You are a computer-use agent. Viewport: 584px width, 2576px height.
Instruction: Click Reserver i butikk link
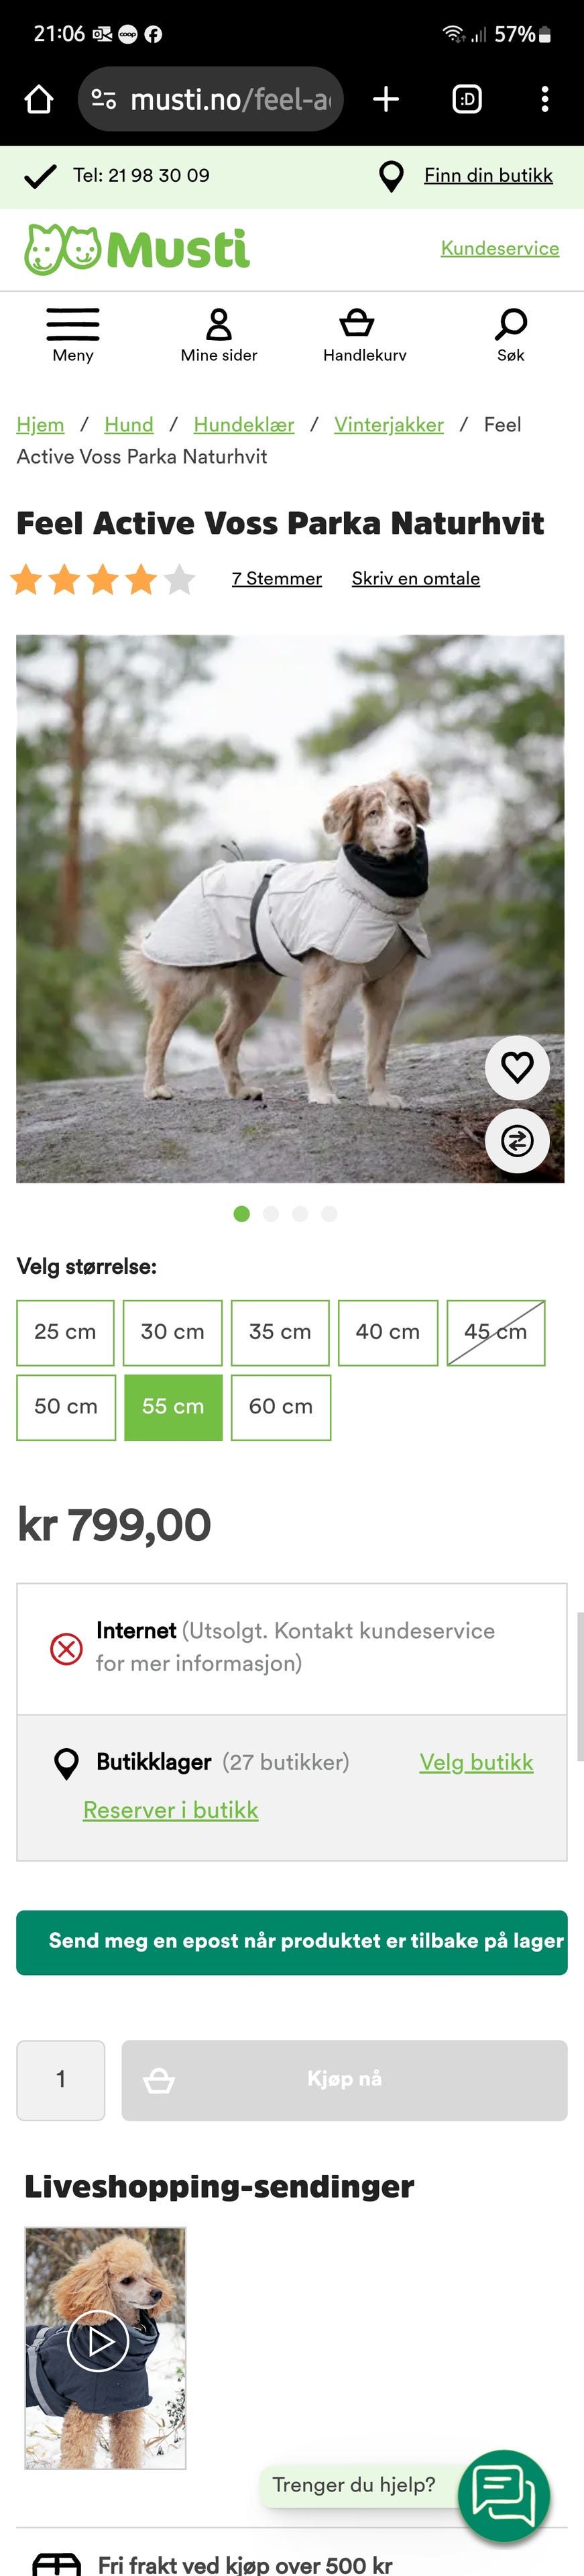[171, 1810]
